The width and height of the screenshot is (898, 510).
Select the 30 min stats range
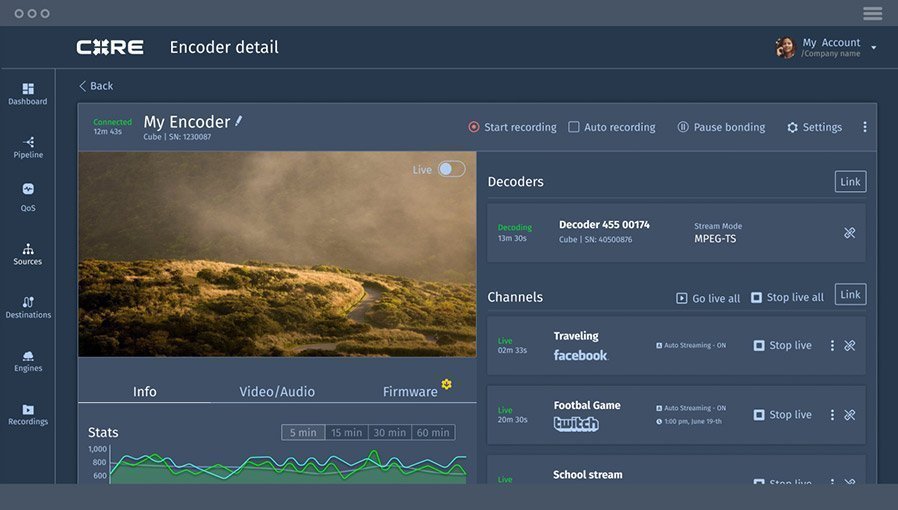[389, 432]
